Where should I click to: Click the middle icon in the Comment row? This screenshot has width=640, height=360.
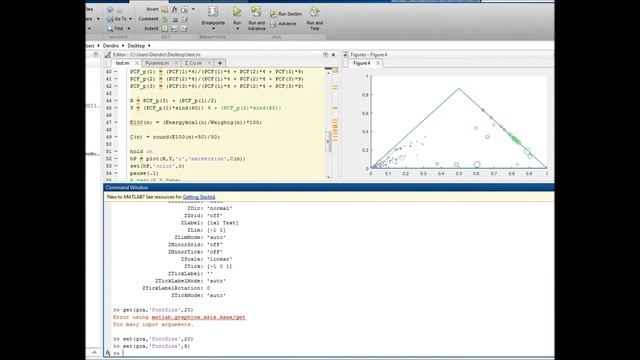pyautogui.click(x=175, y=19)
